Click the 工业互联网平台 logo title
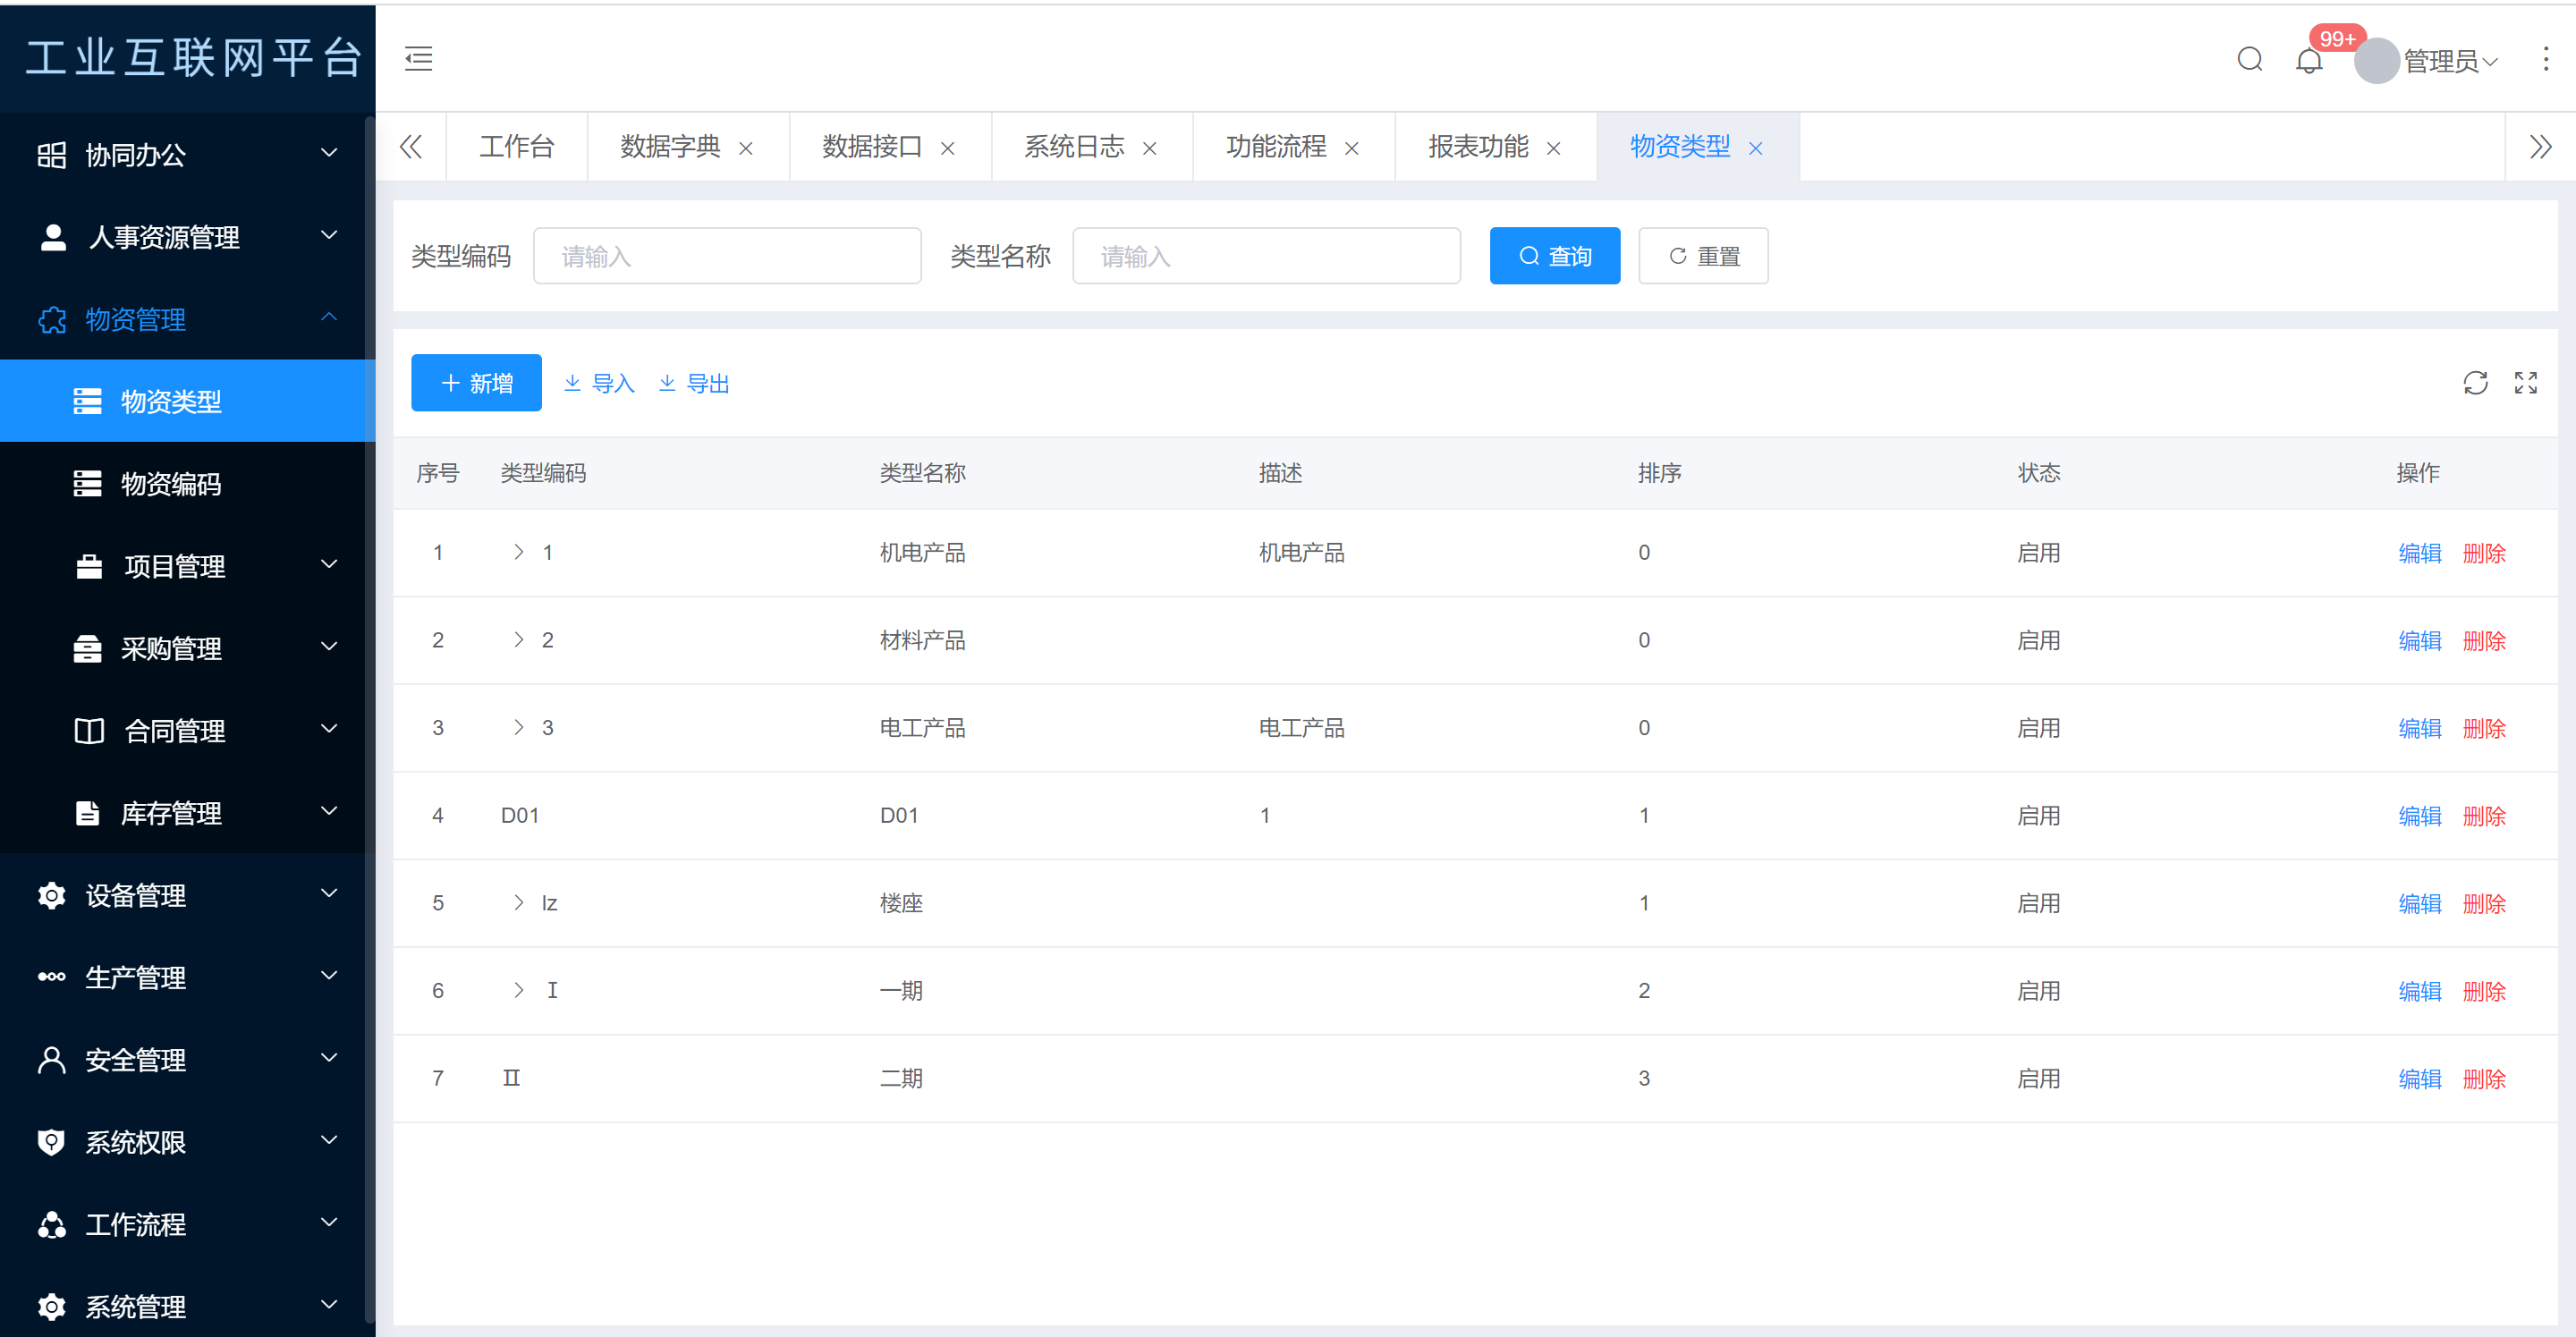 [x=194, y=58]
